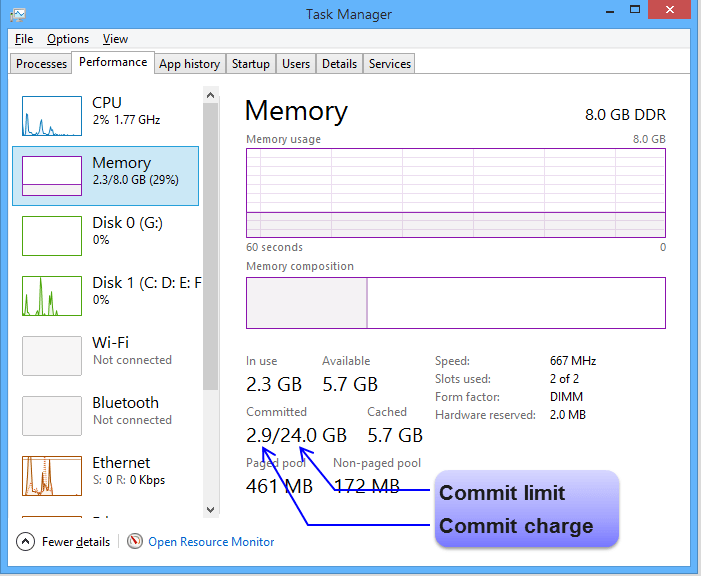The image size is (701, 576).
Task: Collapse view with Fewer details chevron icon
Action: 25,542
